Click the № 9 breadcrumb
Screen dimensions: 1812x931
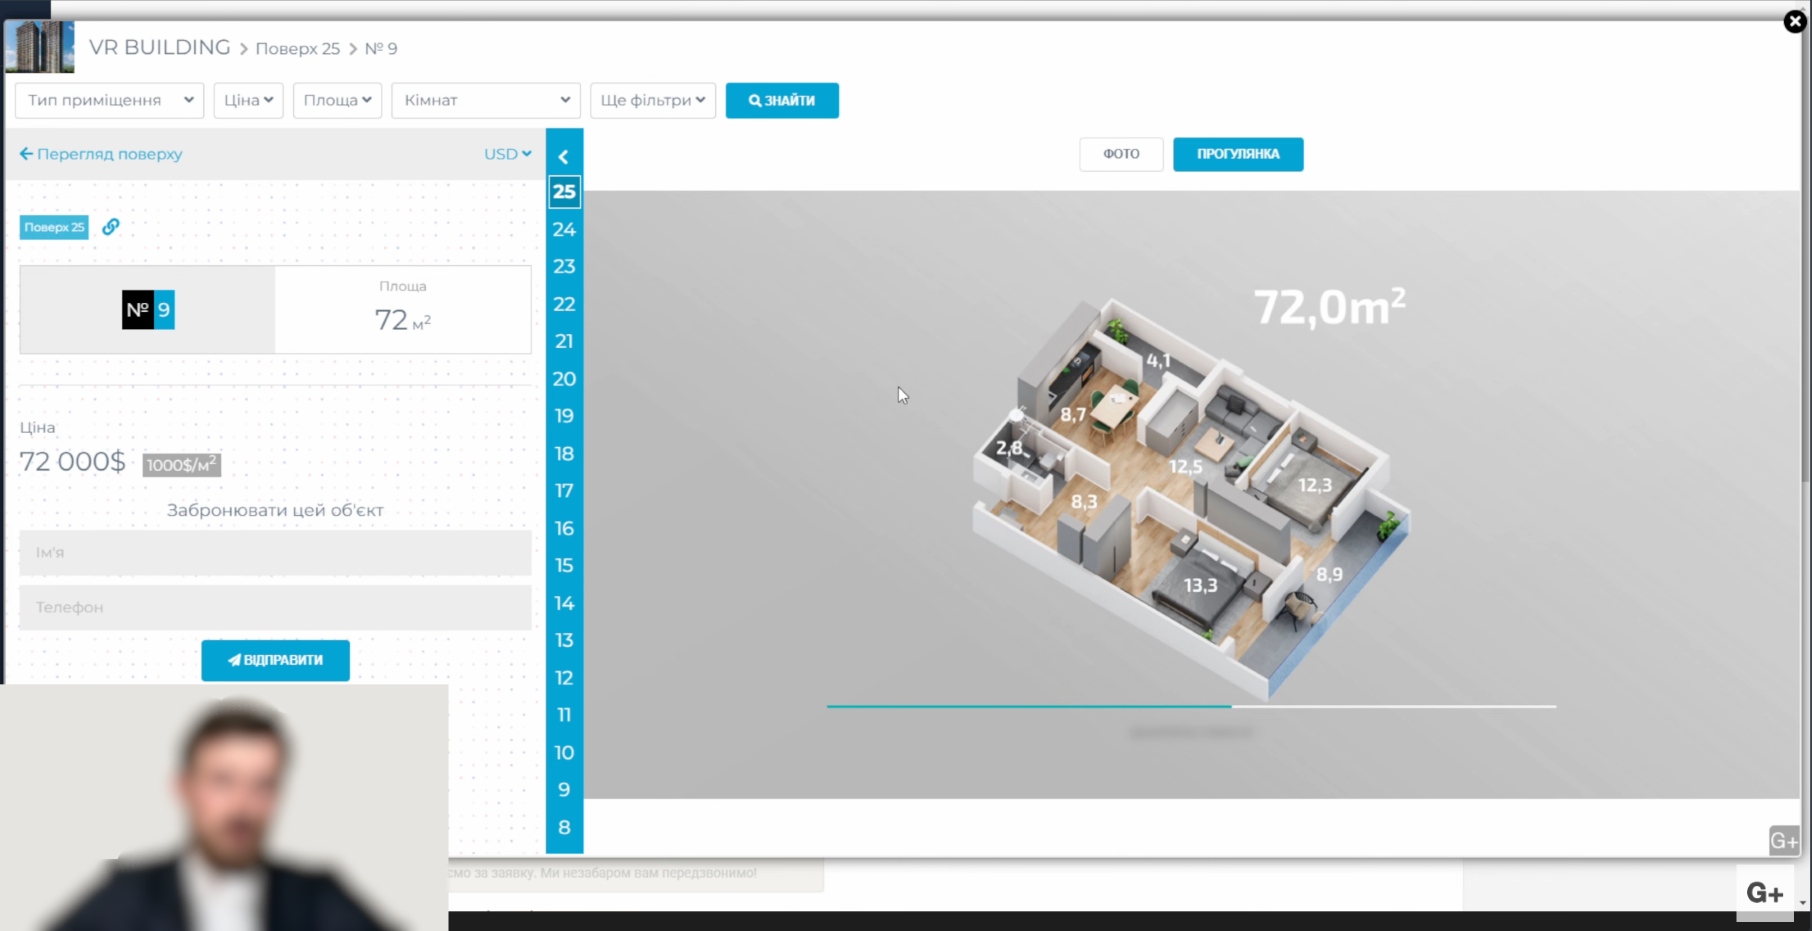coord(381,48)
